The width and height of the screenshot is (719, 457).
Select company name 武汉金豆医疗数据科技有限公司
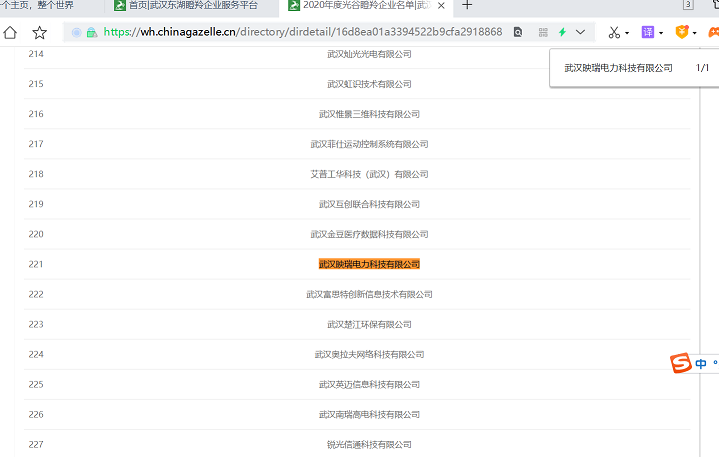coord(369,234)
